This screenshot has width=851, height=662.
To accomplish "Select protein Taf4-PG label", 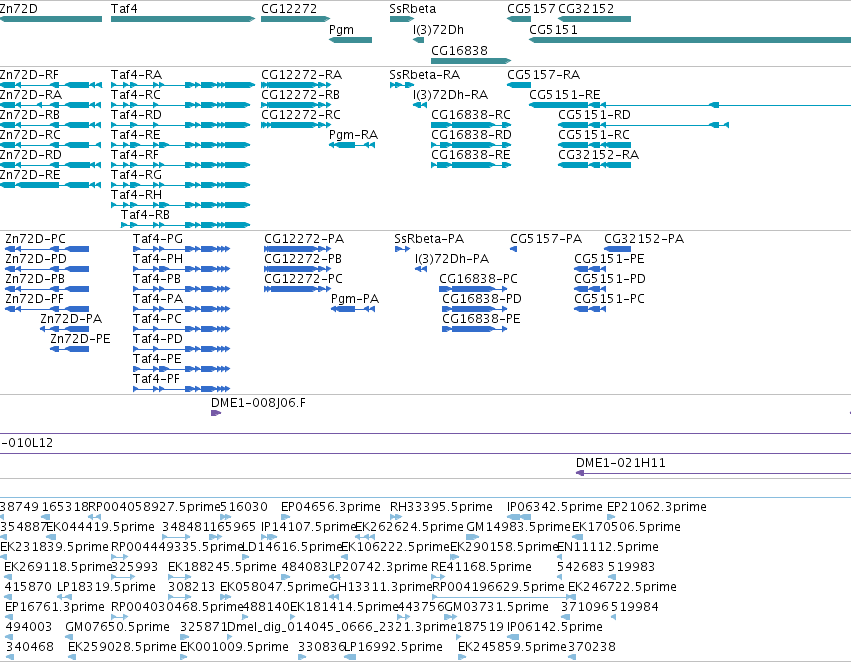I will coord(158,239).
